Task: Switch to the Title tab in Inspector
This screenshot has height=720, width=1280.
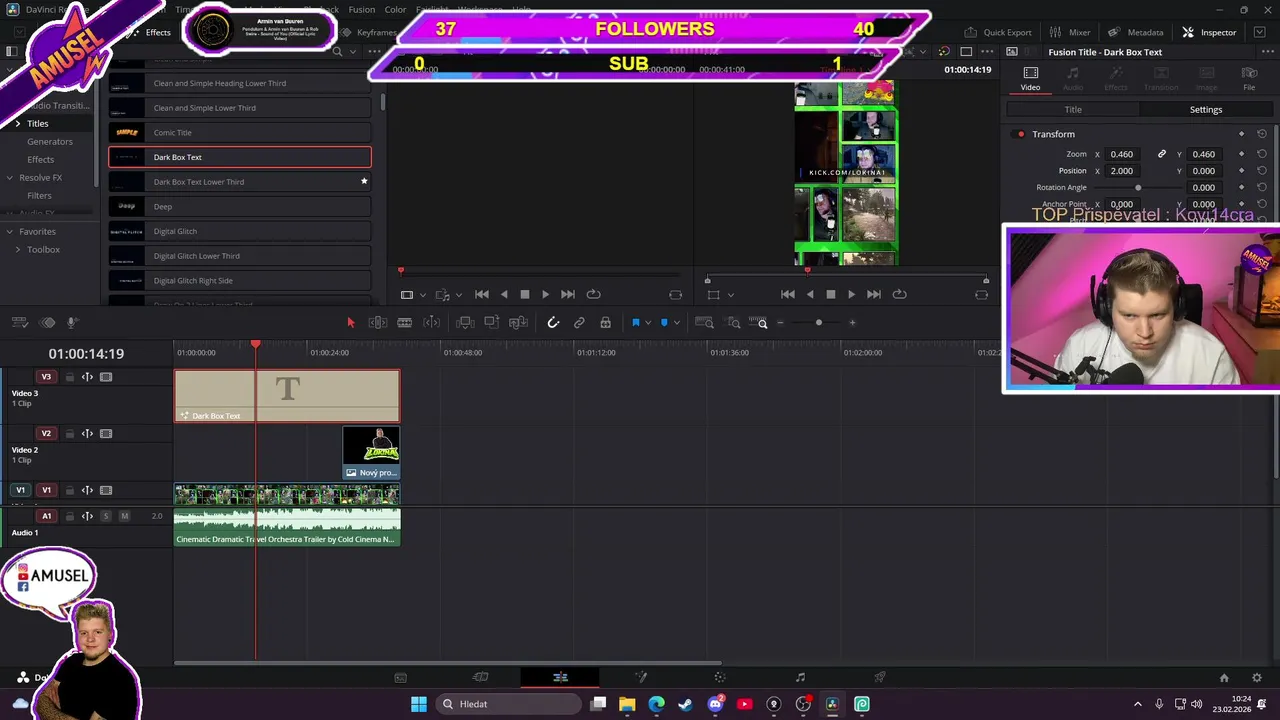Action: (x=1072, y=109)
